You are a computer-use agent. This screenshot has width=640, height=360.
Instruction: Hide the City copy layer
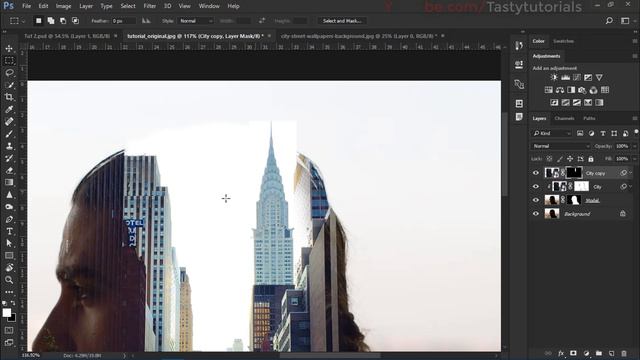point(536,173)
